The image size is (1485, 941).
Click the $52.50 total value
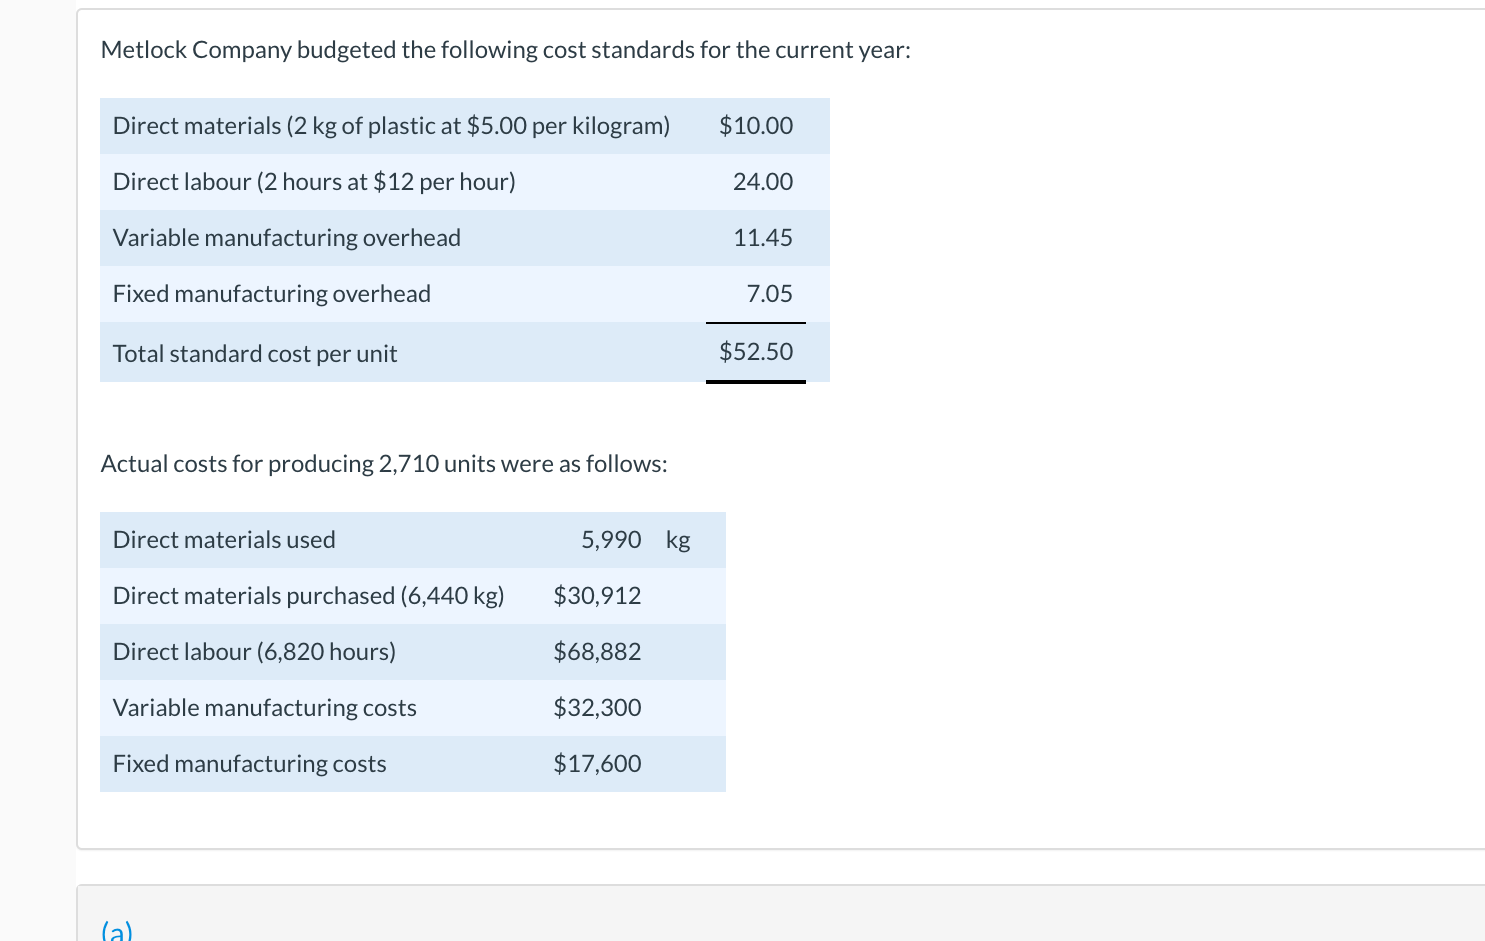(755, 351)
